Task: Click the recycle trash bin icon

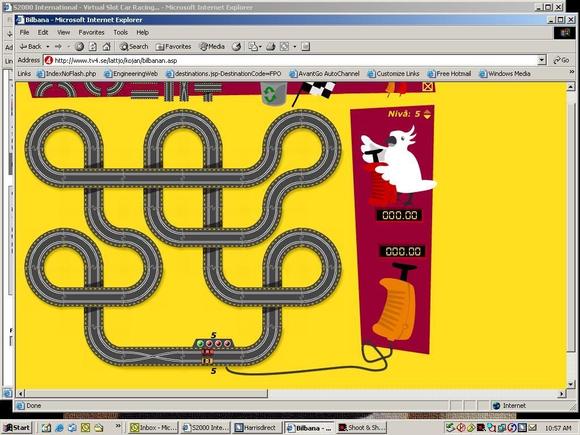Action: coord(273,94)
